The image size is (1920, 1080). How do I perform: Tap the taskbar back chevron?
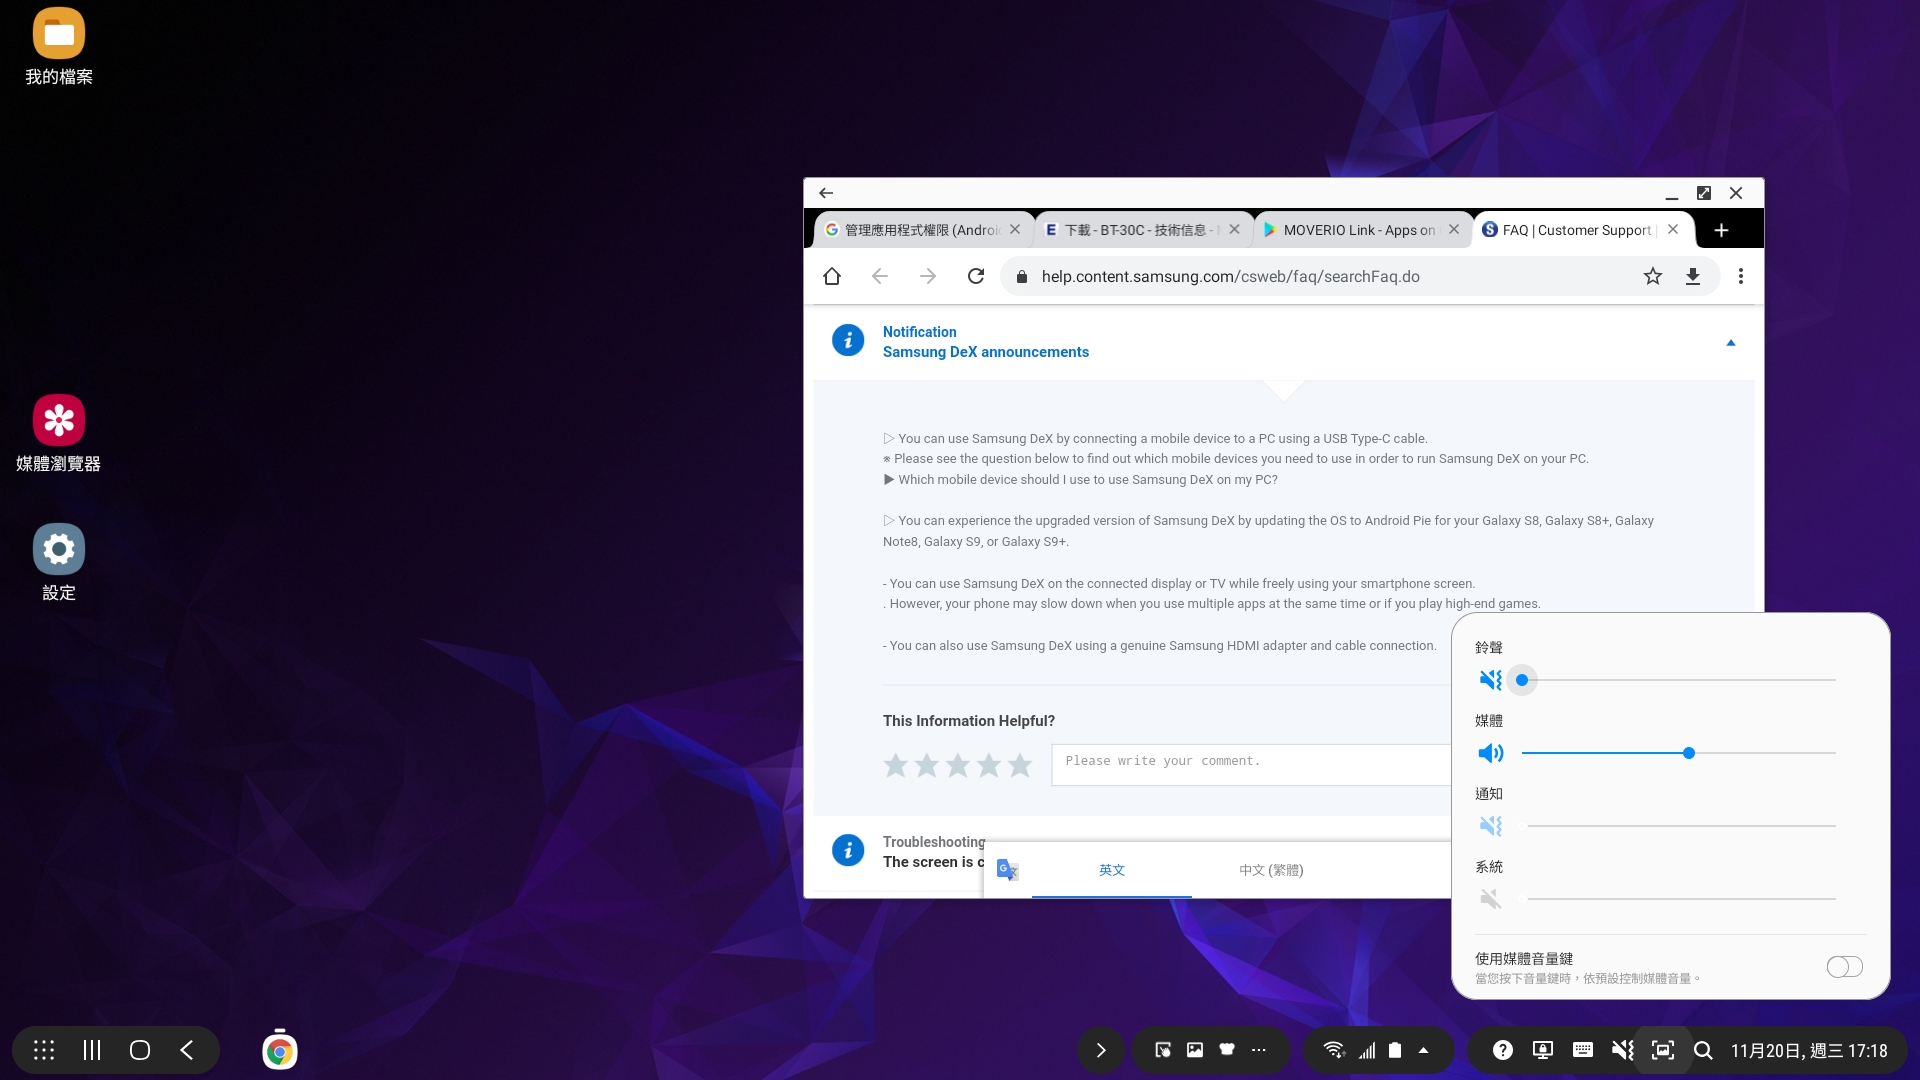pos(187,1050)
